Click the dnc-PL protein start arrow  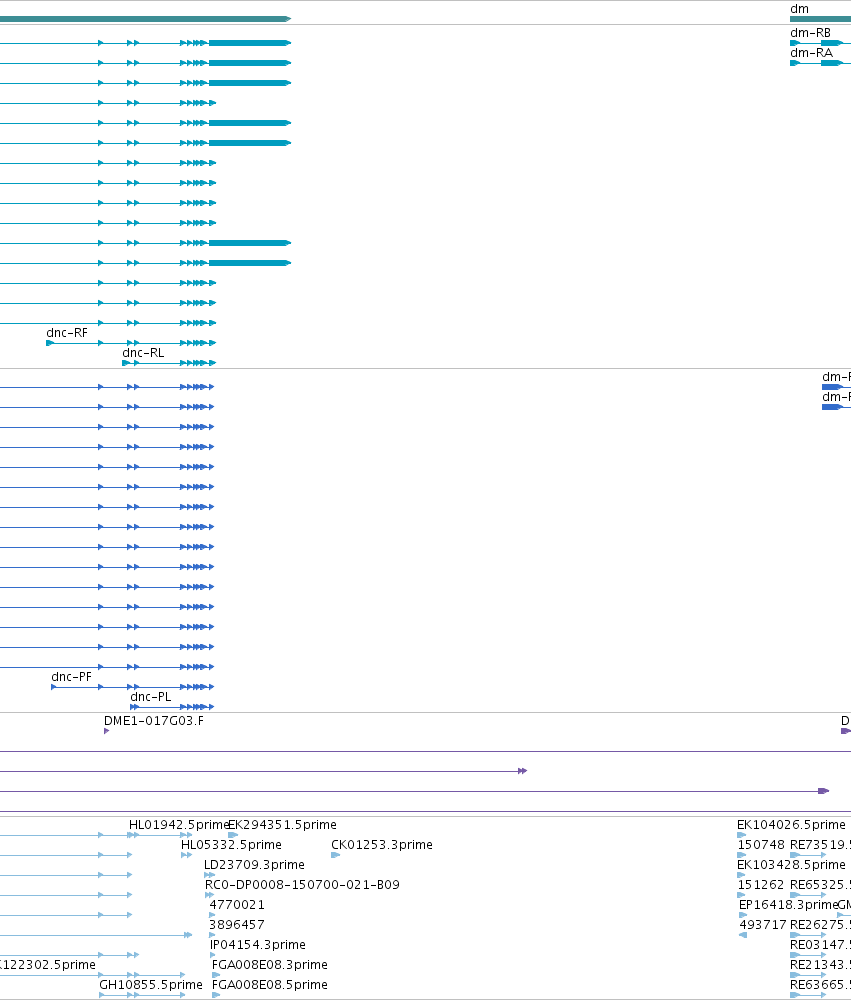click(134, 707)
